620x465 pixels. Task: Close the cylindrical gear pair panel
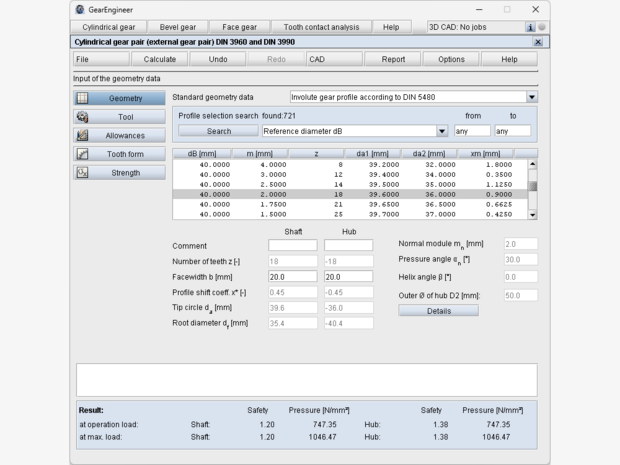pyautogui.click(x=538, y=42)
